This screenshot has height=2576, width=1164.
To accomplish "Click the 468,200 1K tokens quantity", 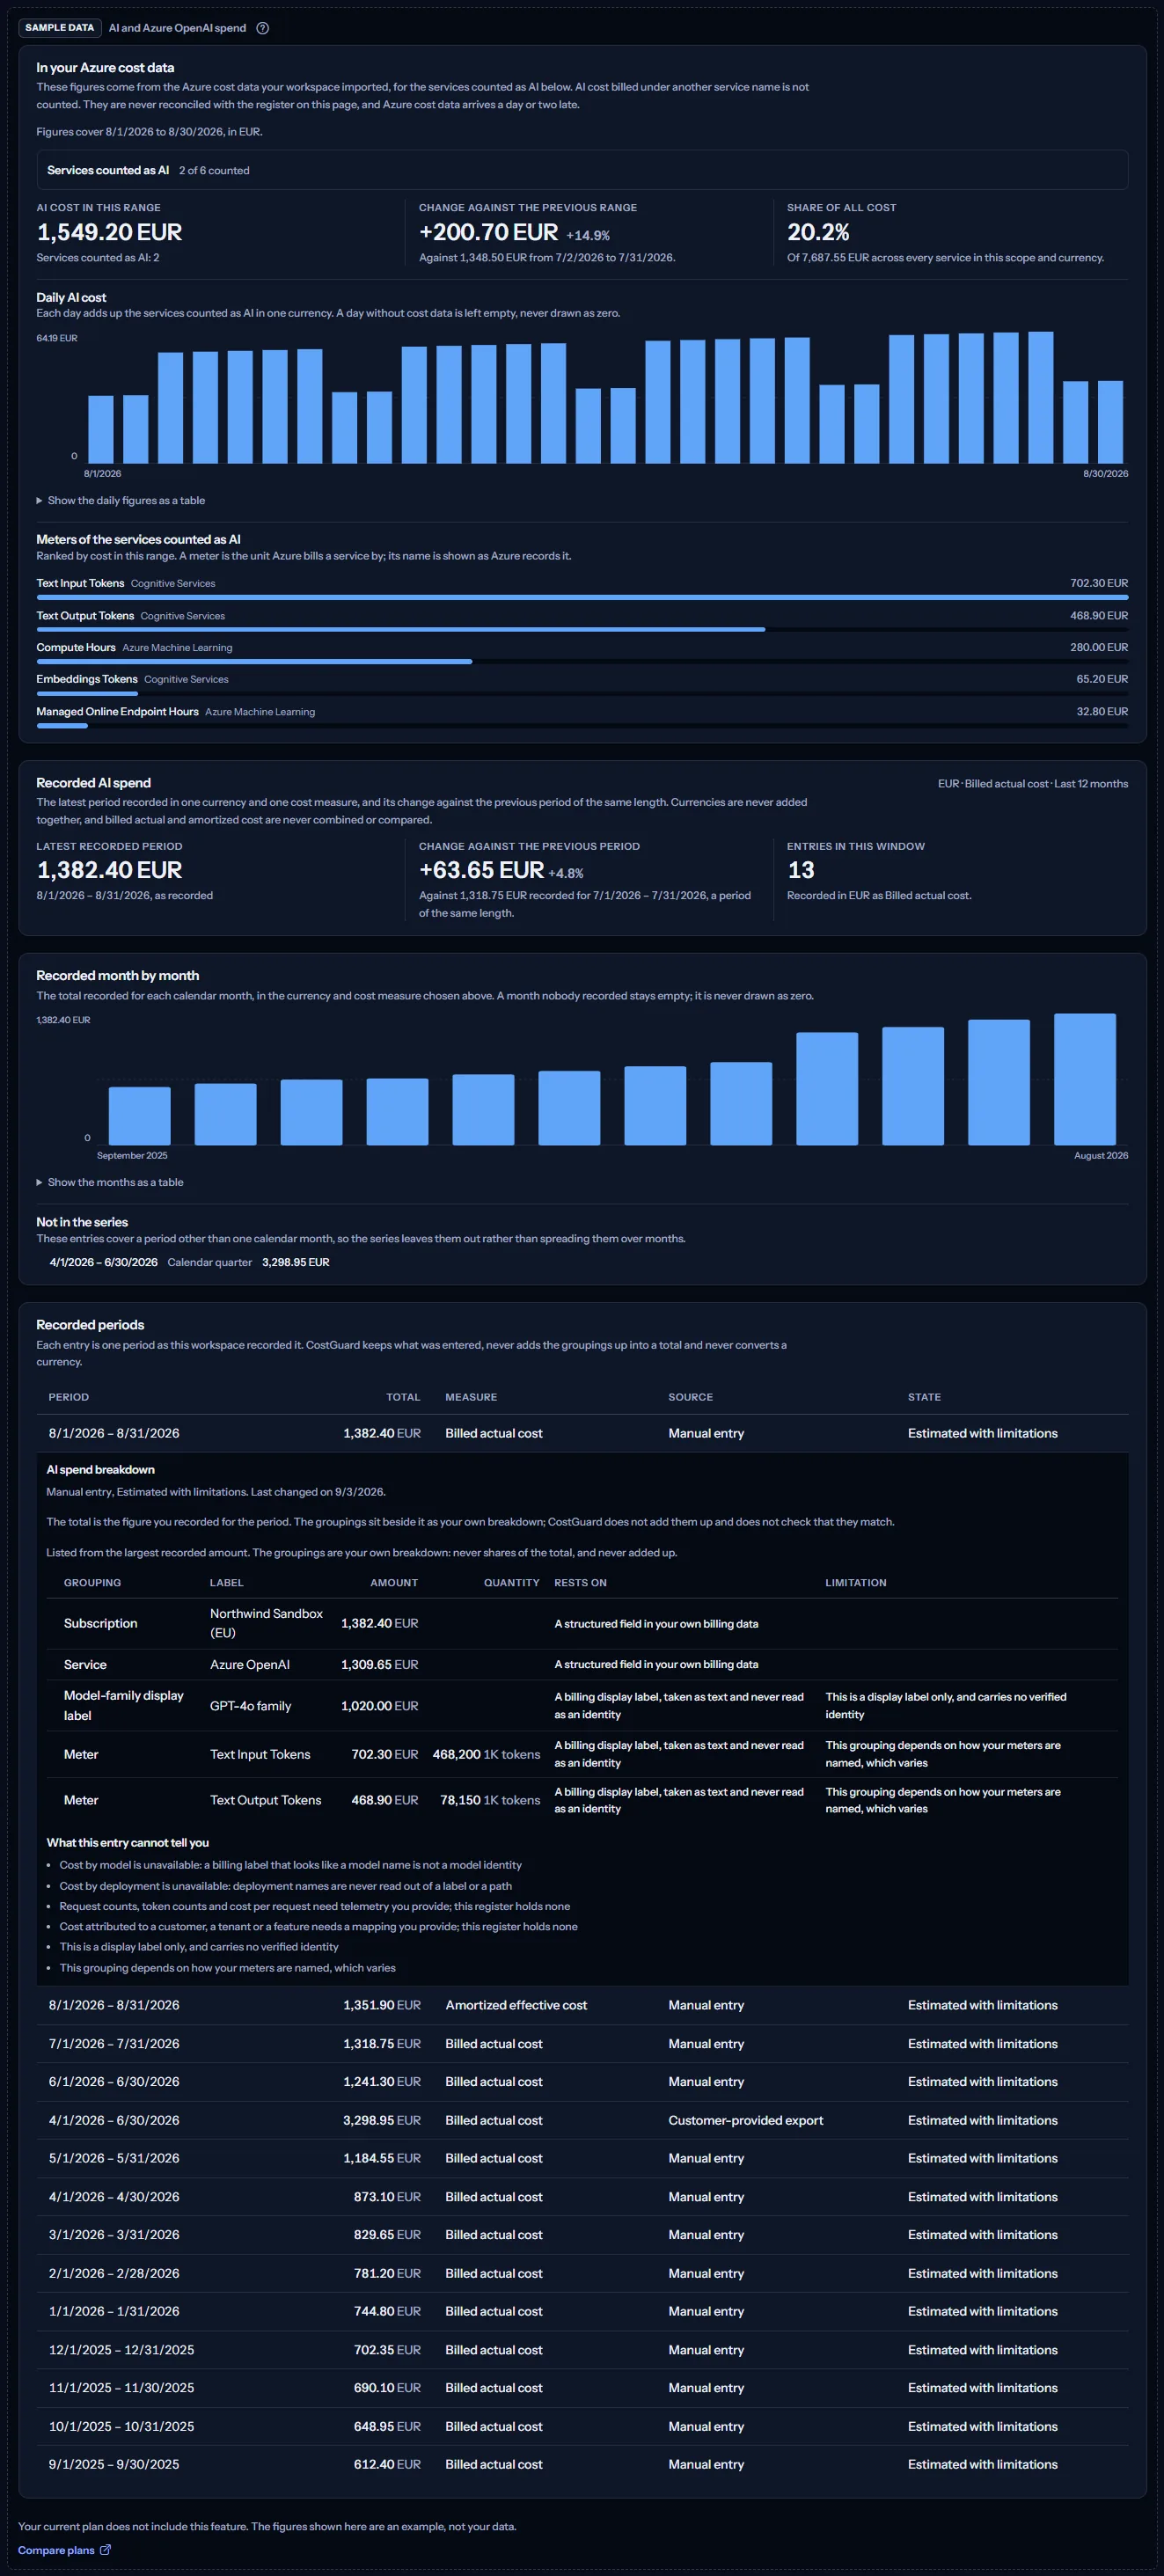I will (486, 1754).
